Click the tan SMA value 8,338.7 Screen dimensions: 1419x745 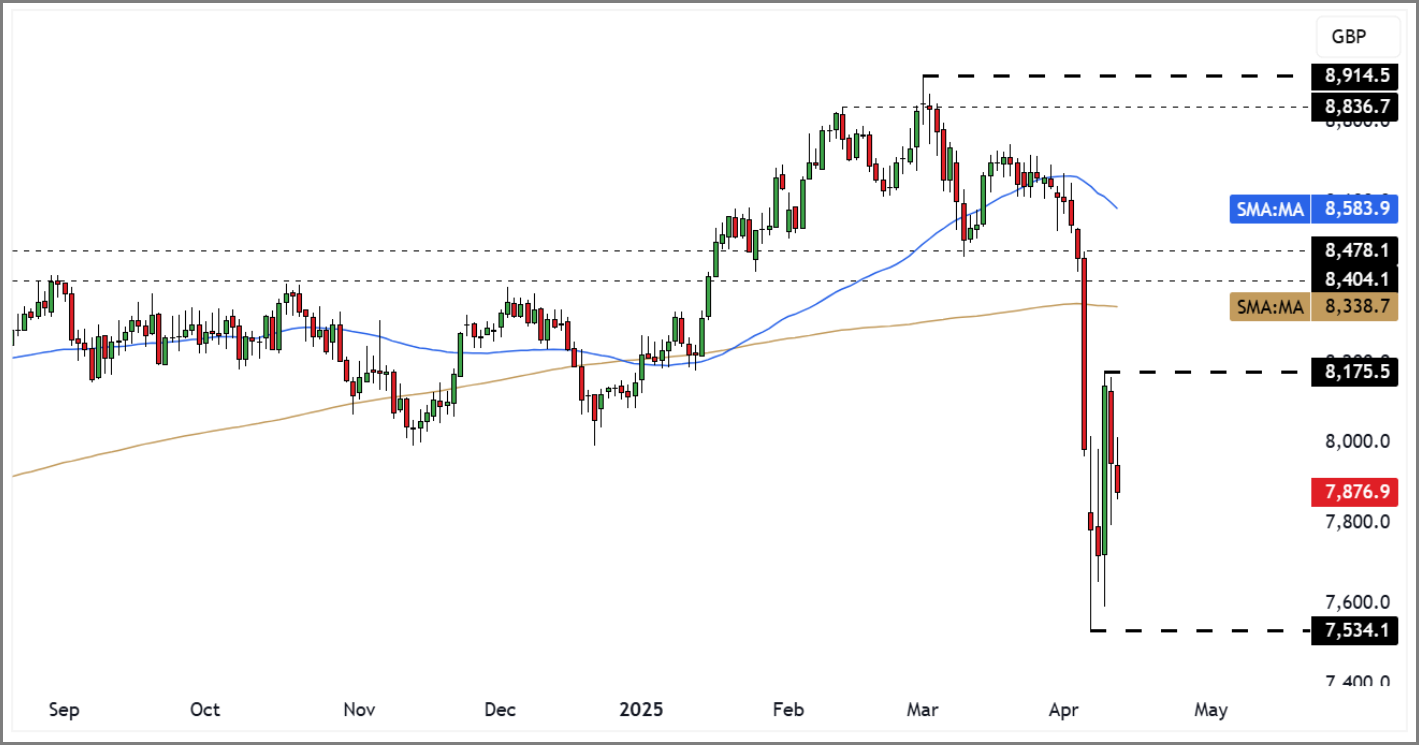coord(1356,308)
